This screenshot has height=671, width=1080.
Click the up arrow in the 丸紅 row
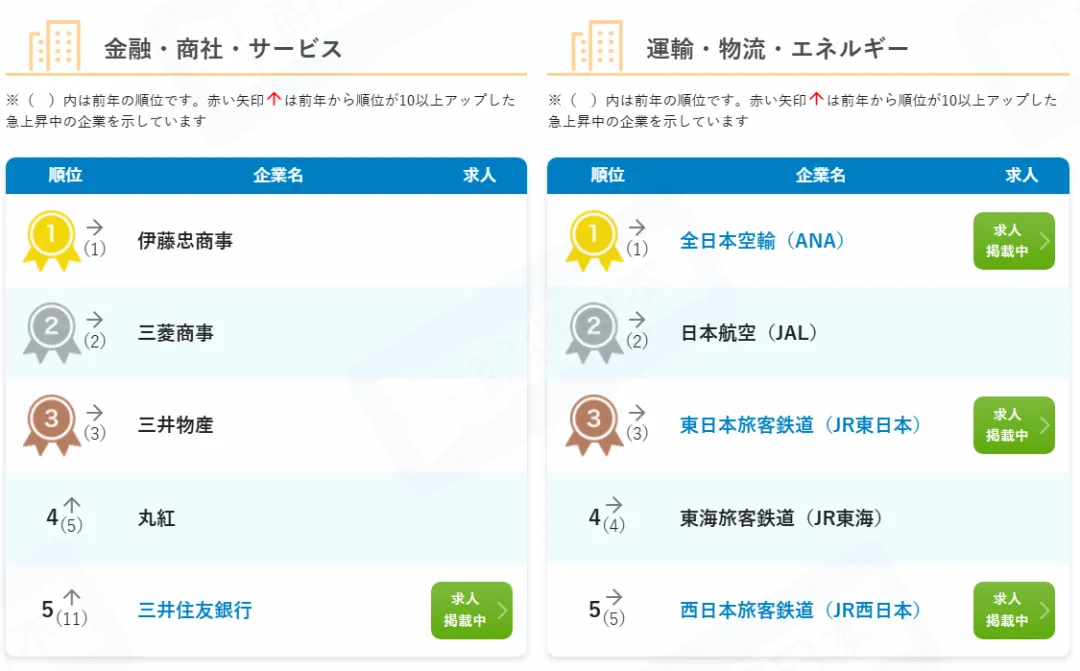pyautogui.click(x=72, y=505)
